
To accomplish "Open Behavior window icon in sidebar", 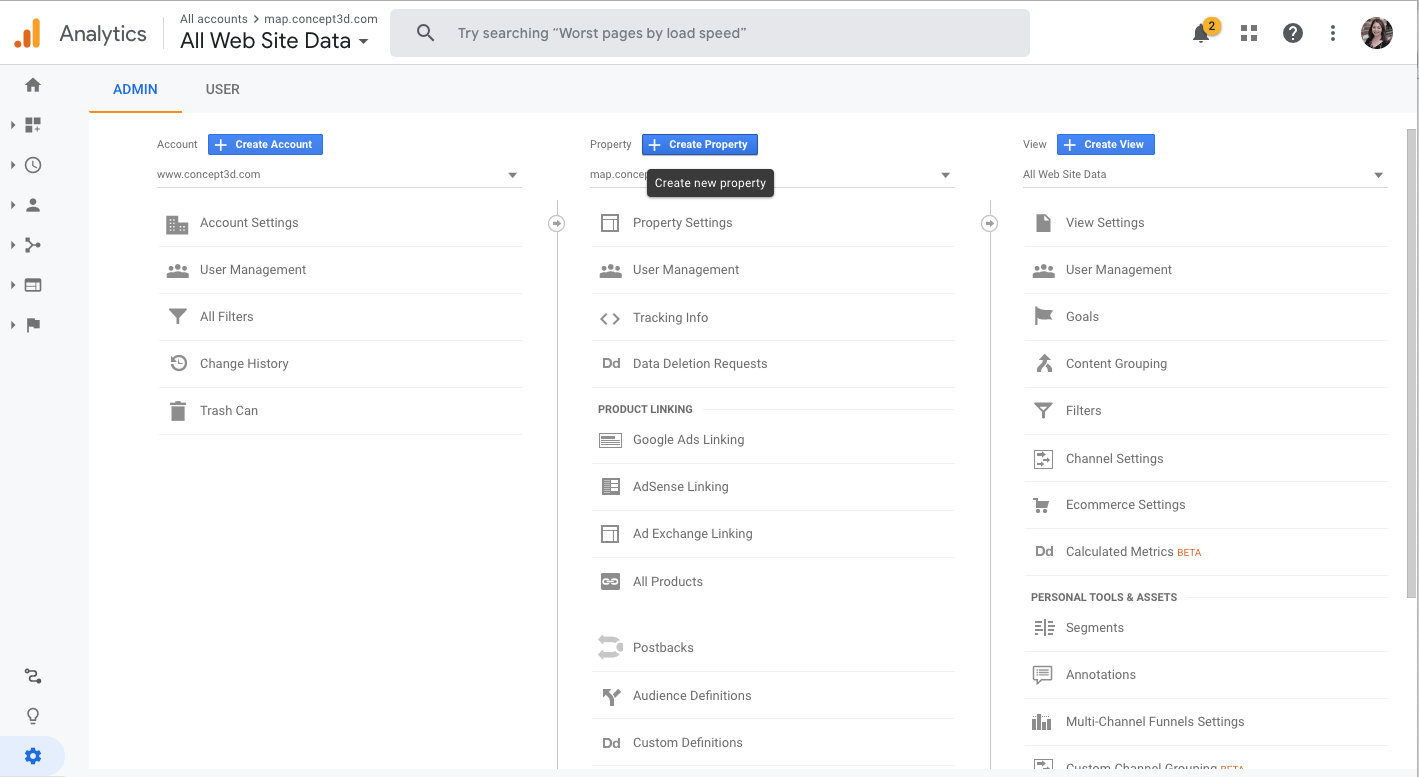I will pyautogui.click(x=33, y=285).
